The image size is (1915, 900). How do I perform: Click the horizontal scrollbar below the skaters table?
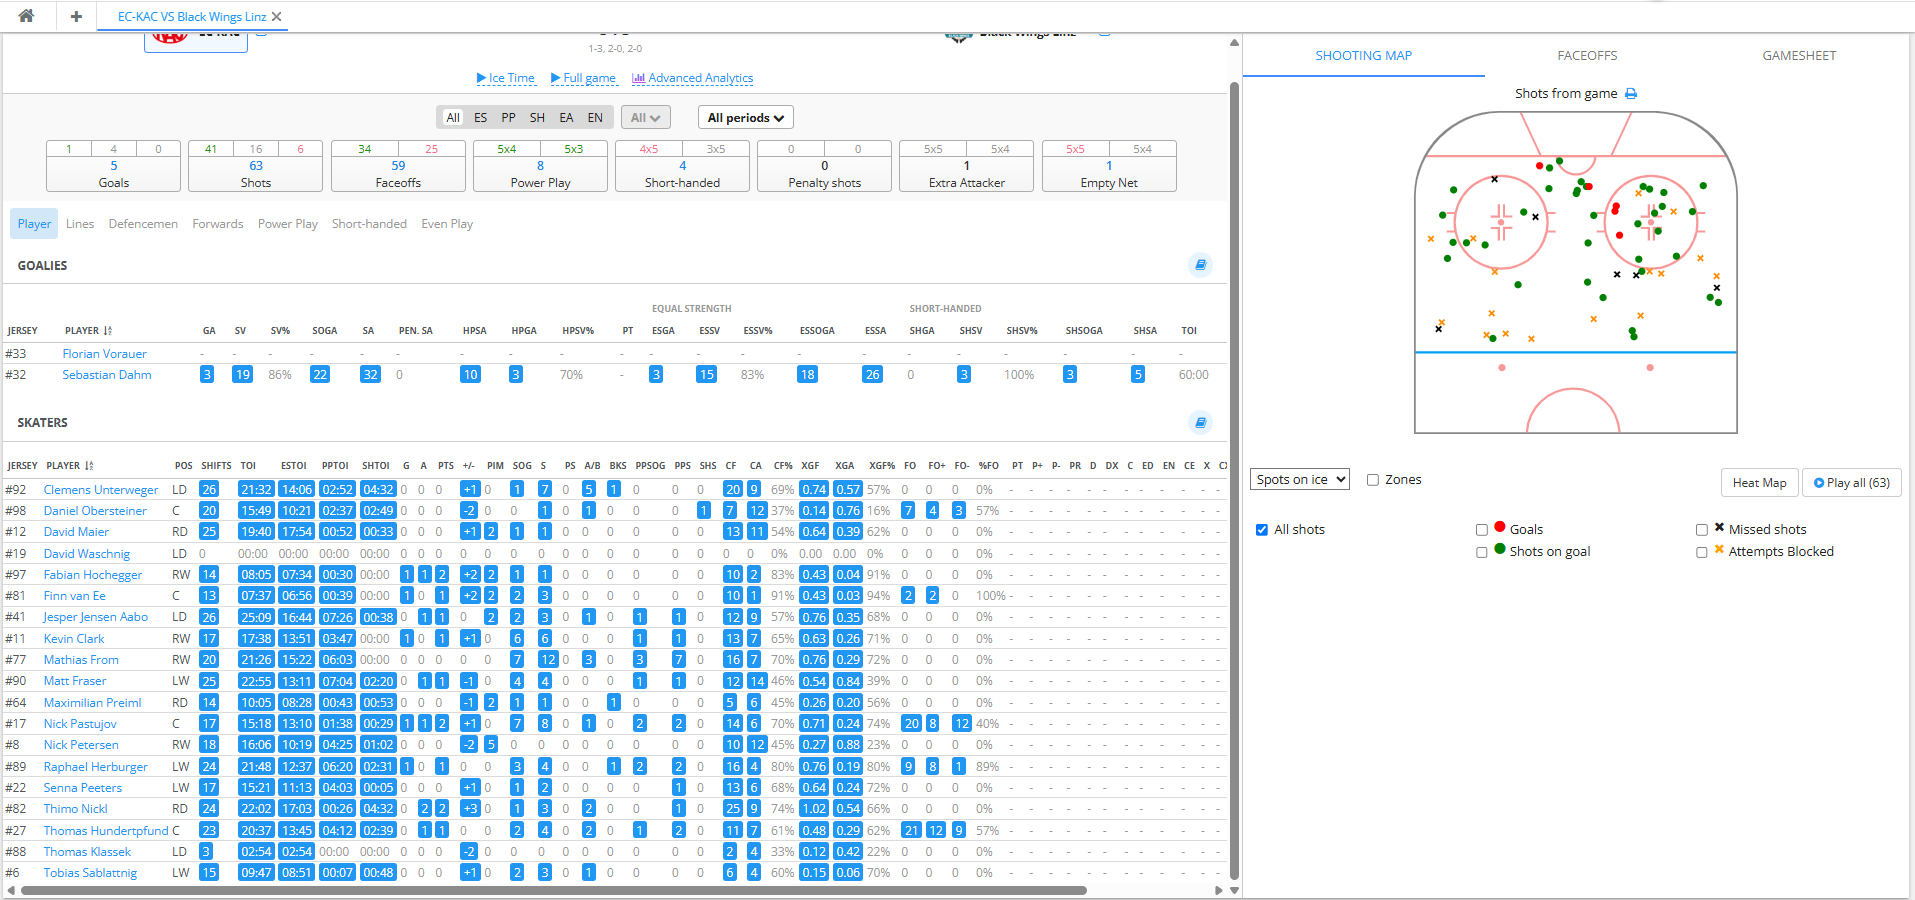[x=550, y=890]
